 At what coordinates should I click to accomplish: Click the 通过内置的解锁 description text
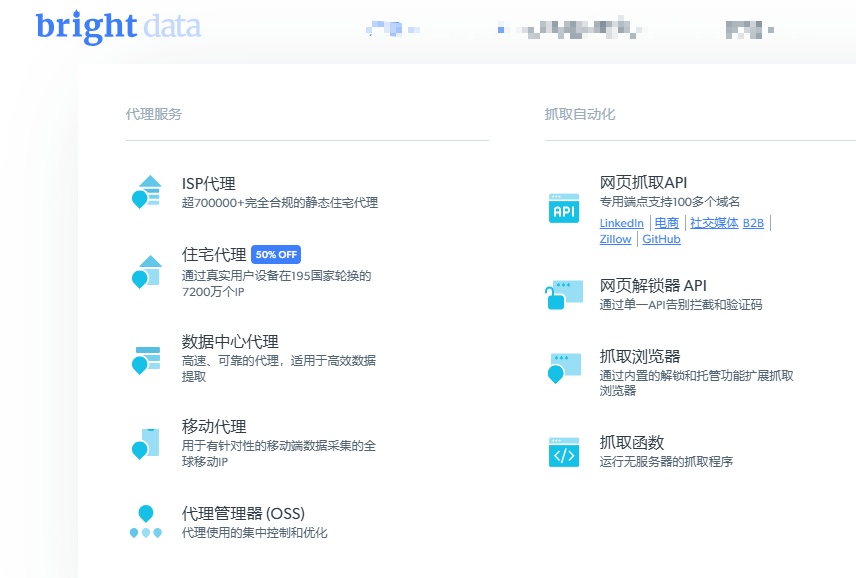pos(697,383)
